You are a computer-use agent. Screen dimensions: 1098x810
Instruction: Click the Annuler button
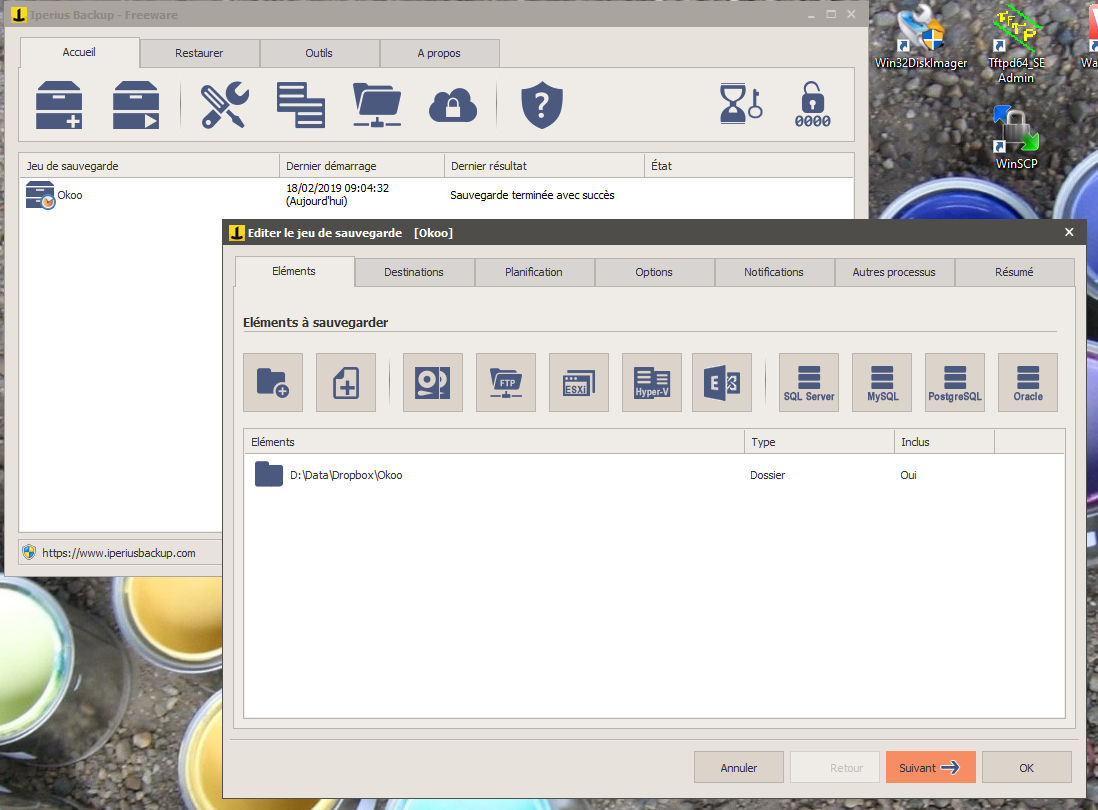click(x=739, y=768)
